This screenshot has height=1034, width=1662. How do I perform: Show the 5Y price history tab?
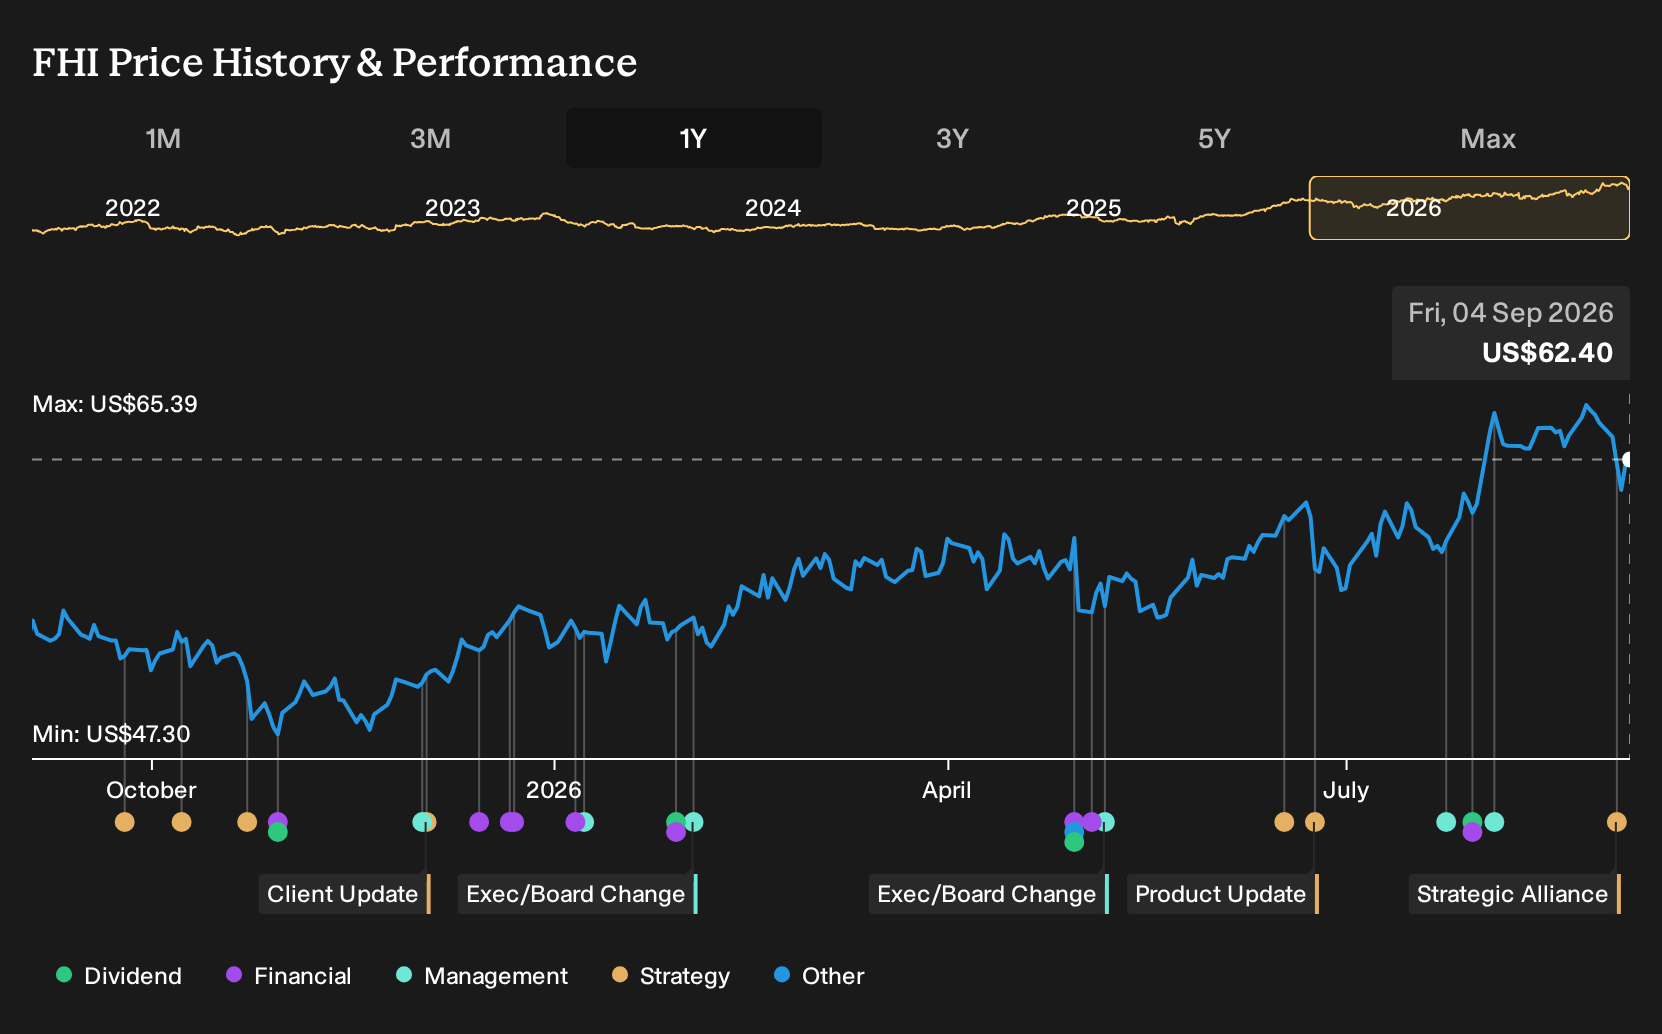(1214, 138)
